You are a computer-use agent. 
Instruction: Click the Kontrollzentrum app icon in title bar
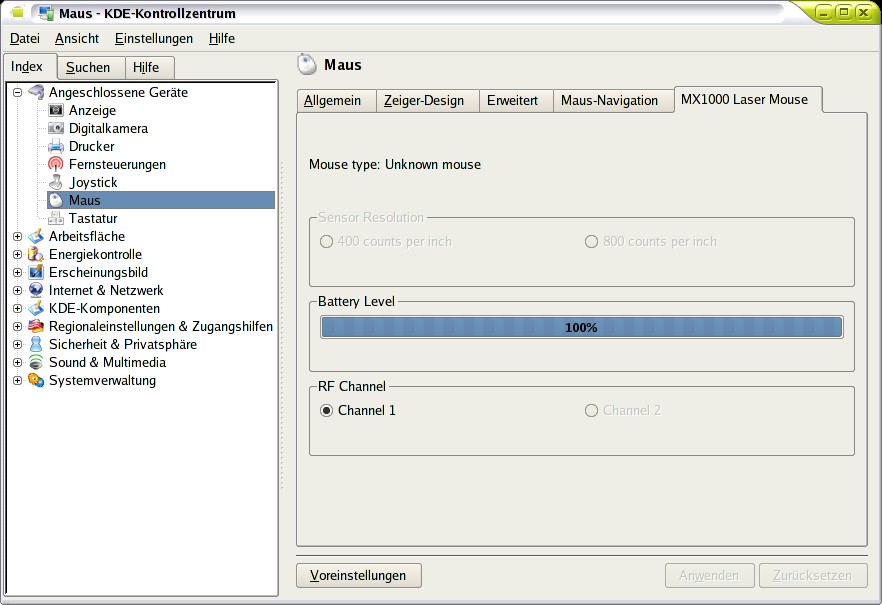click(46, 13)
